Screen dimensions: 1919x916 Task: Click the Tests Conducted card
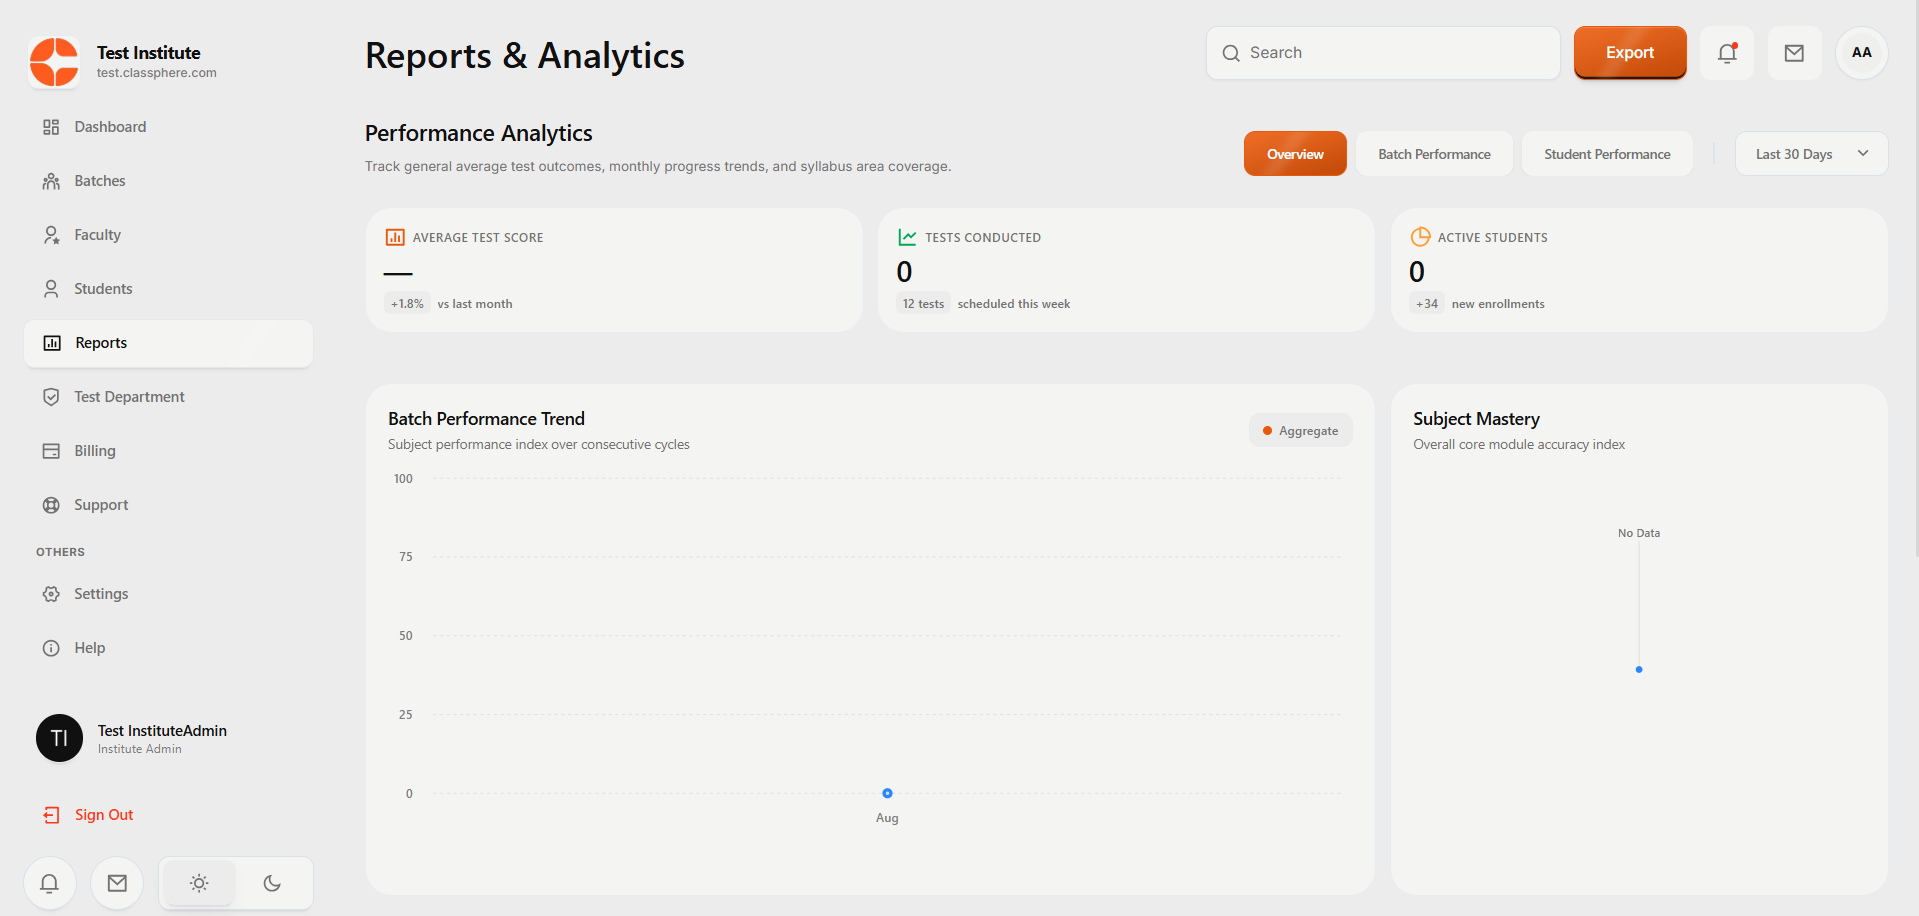tap(1126, 270)
